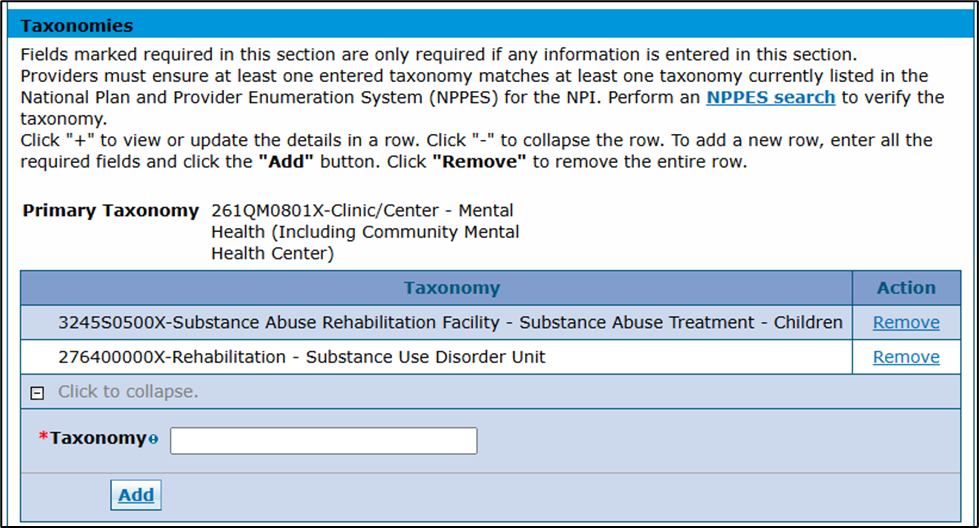979x528 pixels.
Task: Select the 276400000X Substance Use Disorder Unit row
Action: [x=302, y=357]
